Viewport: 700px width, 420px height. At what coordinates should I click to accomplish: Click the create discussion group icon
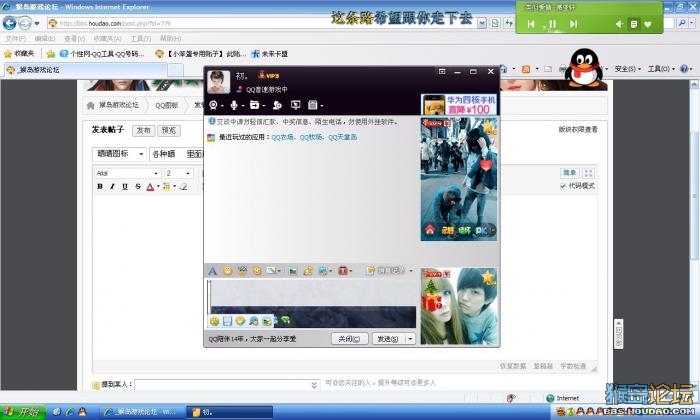[x=277, y=105]
